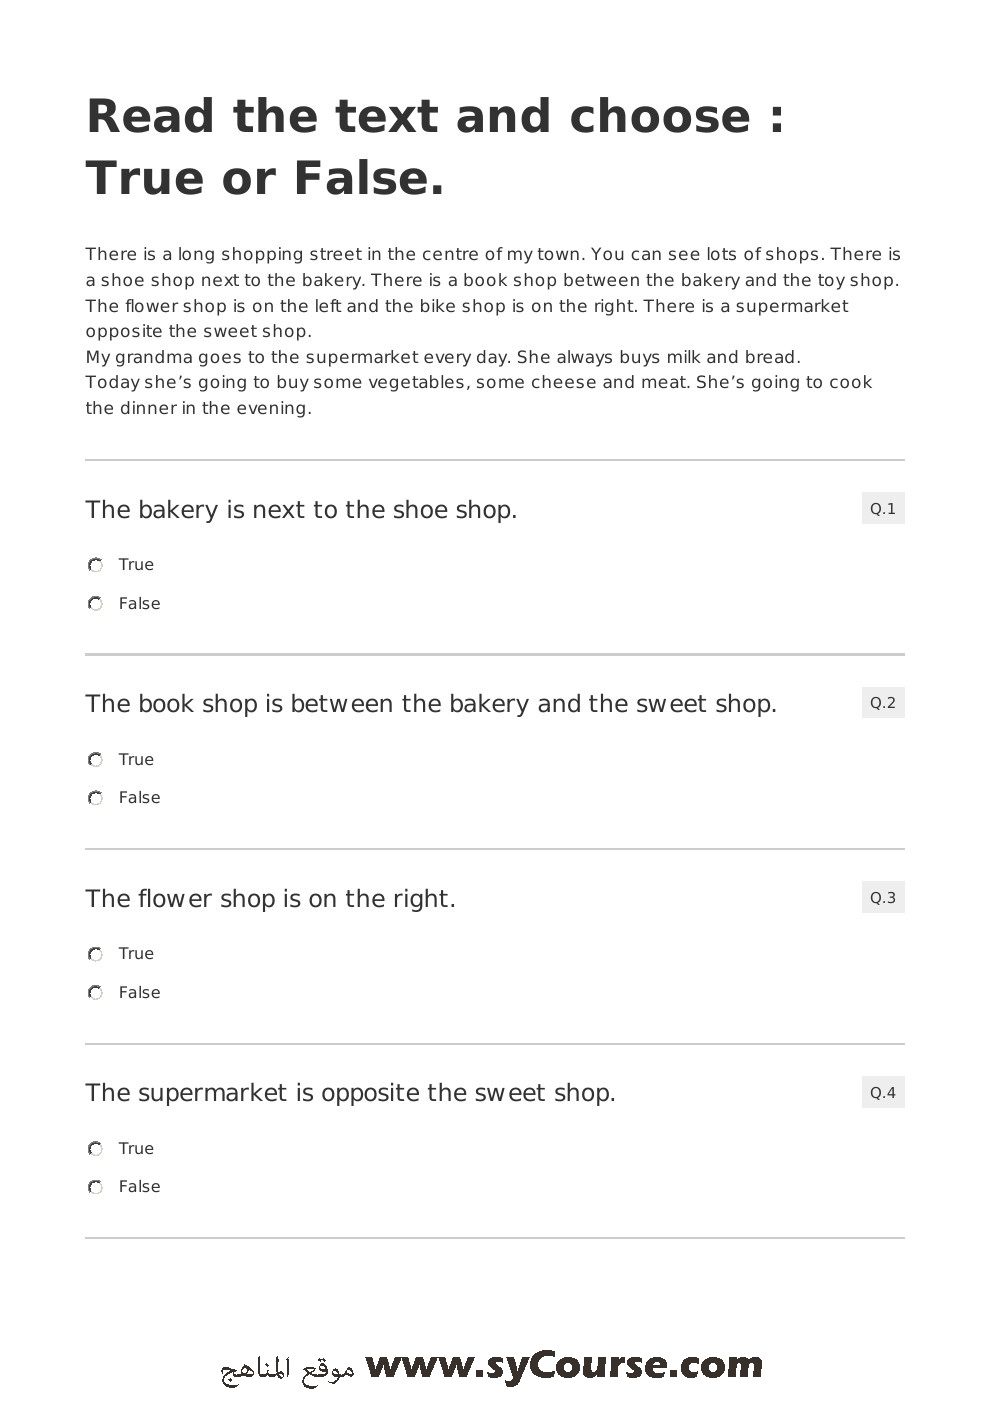
Task: Choose True for the book shop question
Action: tap(95, 760)
